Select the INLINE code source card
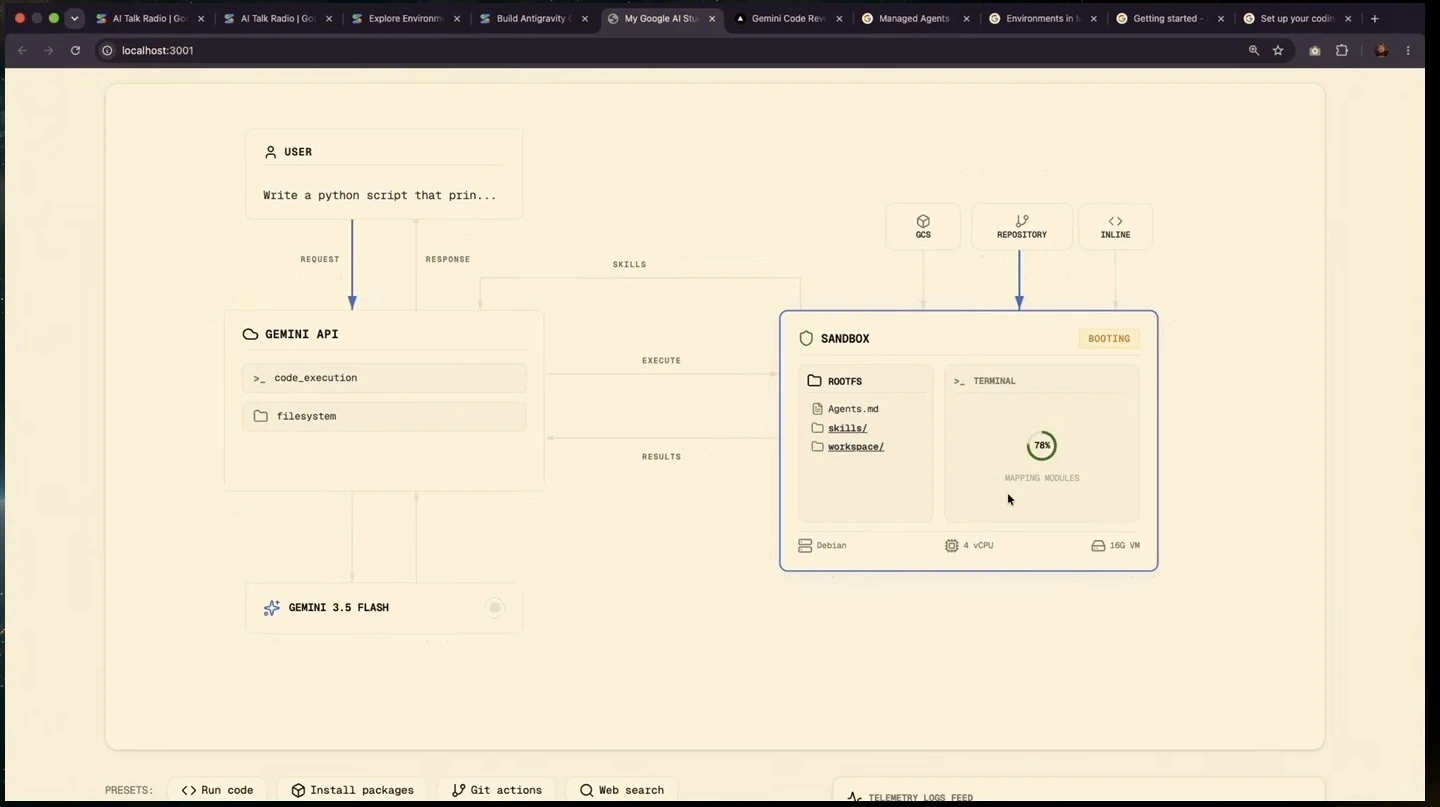 (x=1115, y=227)
